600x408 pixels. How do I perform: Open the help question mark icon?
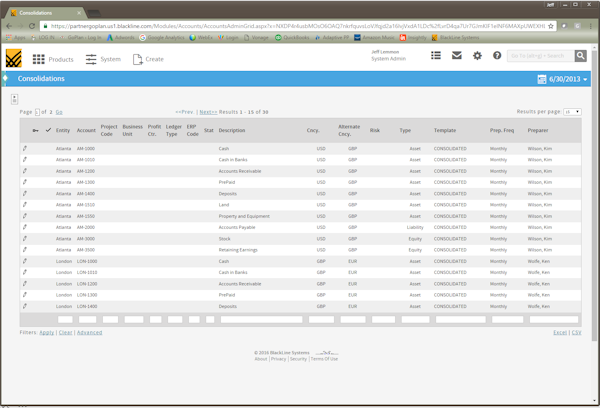[x=497, y=55]
